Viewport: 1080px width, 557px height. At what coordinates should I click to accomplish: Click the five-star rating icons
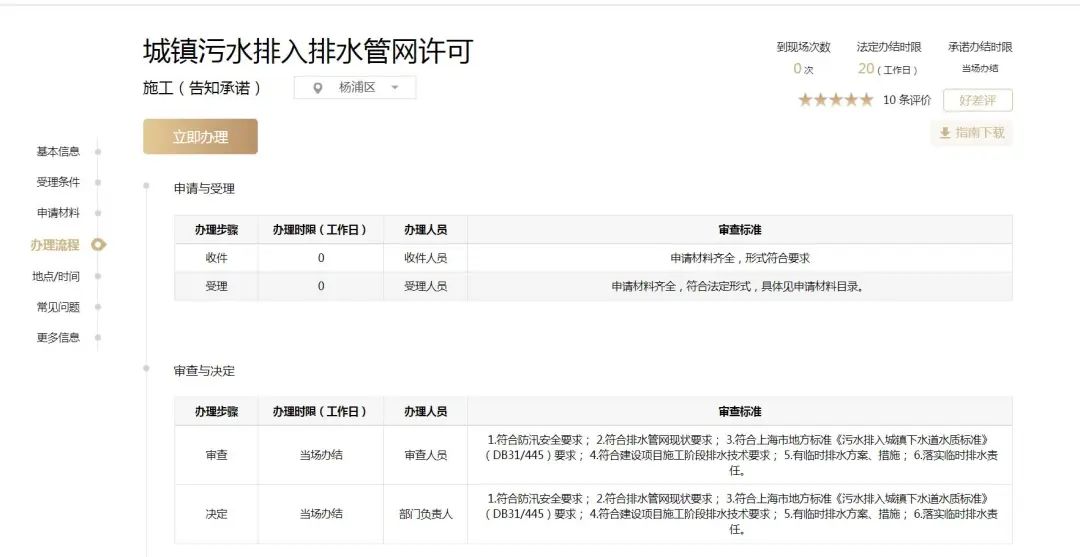(835, 100)
